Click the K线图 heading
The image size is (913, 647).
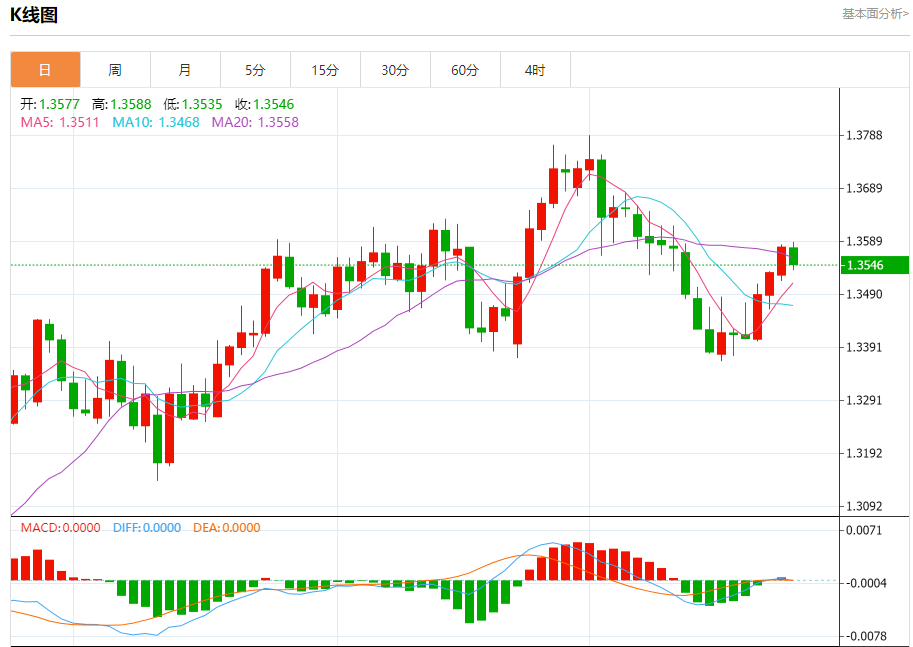point(34,15)
